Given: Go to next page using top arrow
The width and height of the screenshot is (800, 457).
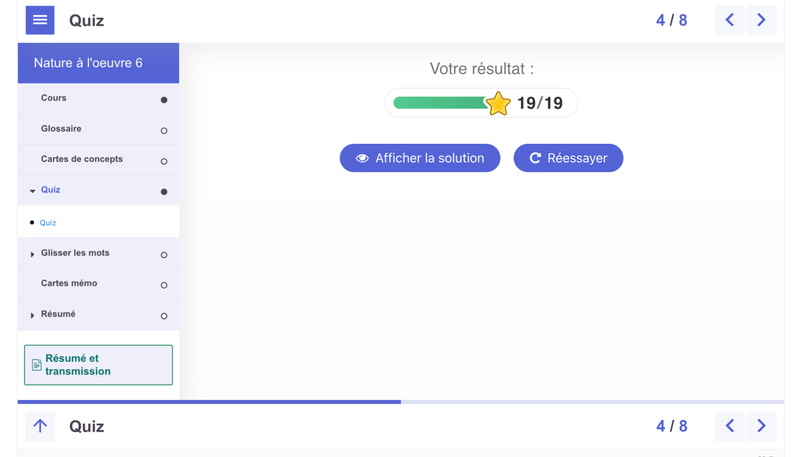Looking at the screenshot, I should coord(761,20).
